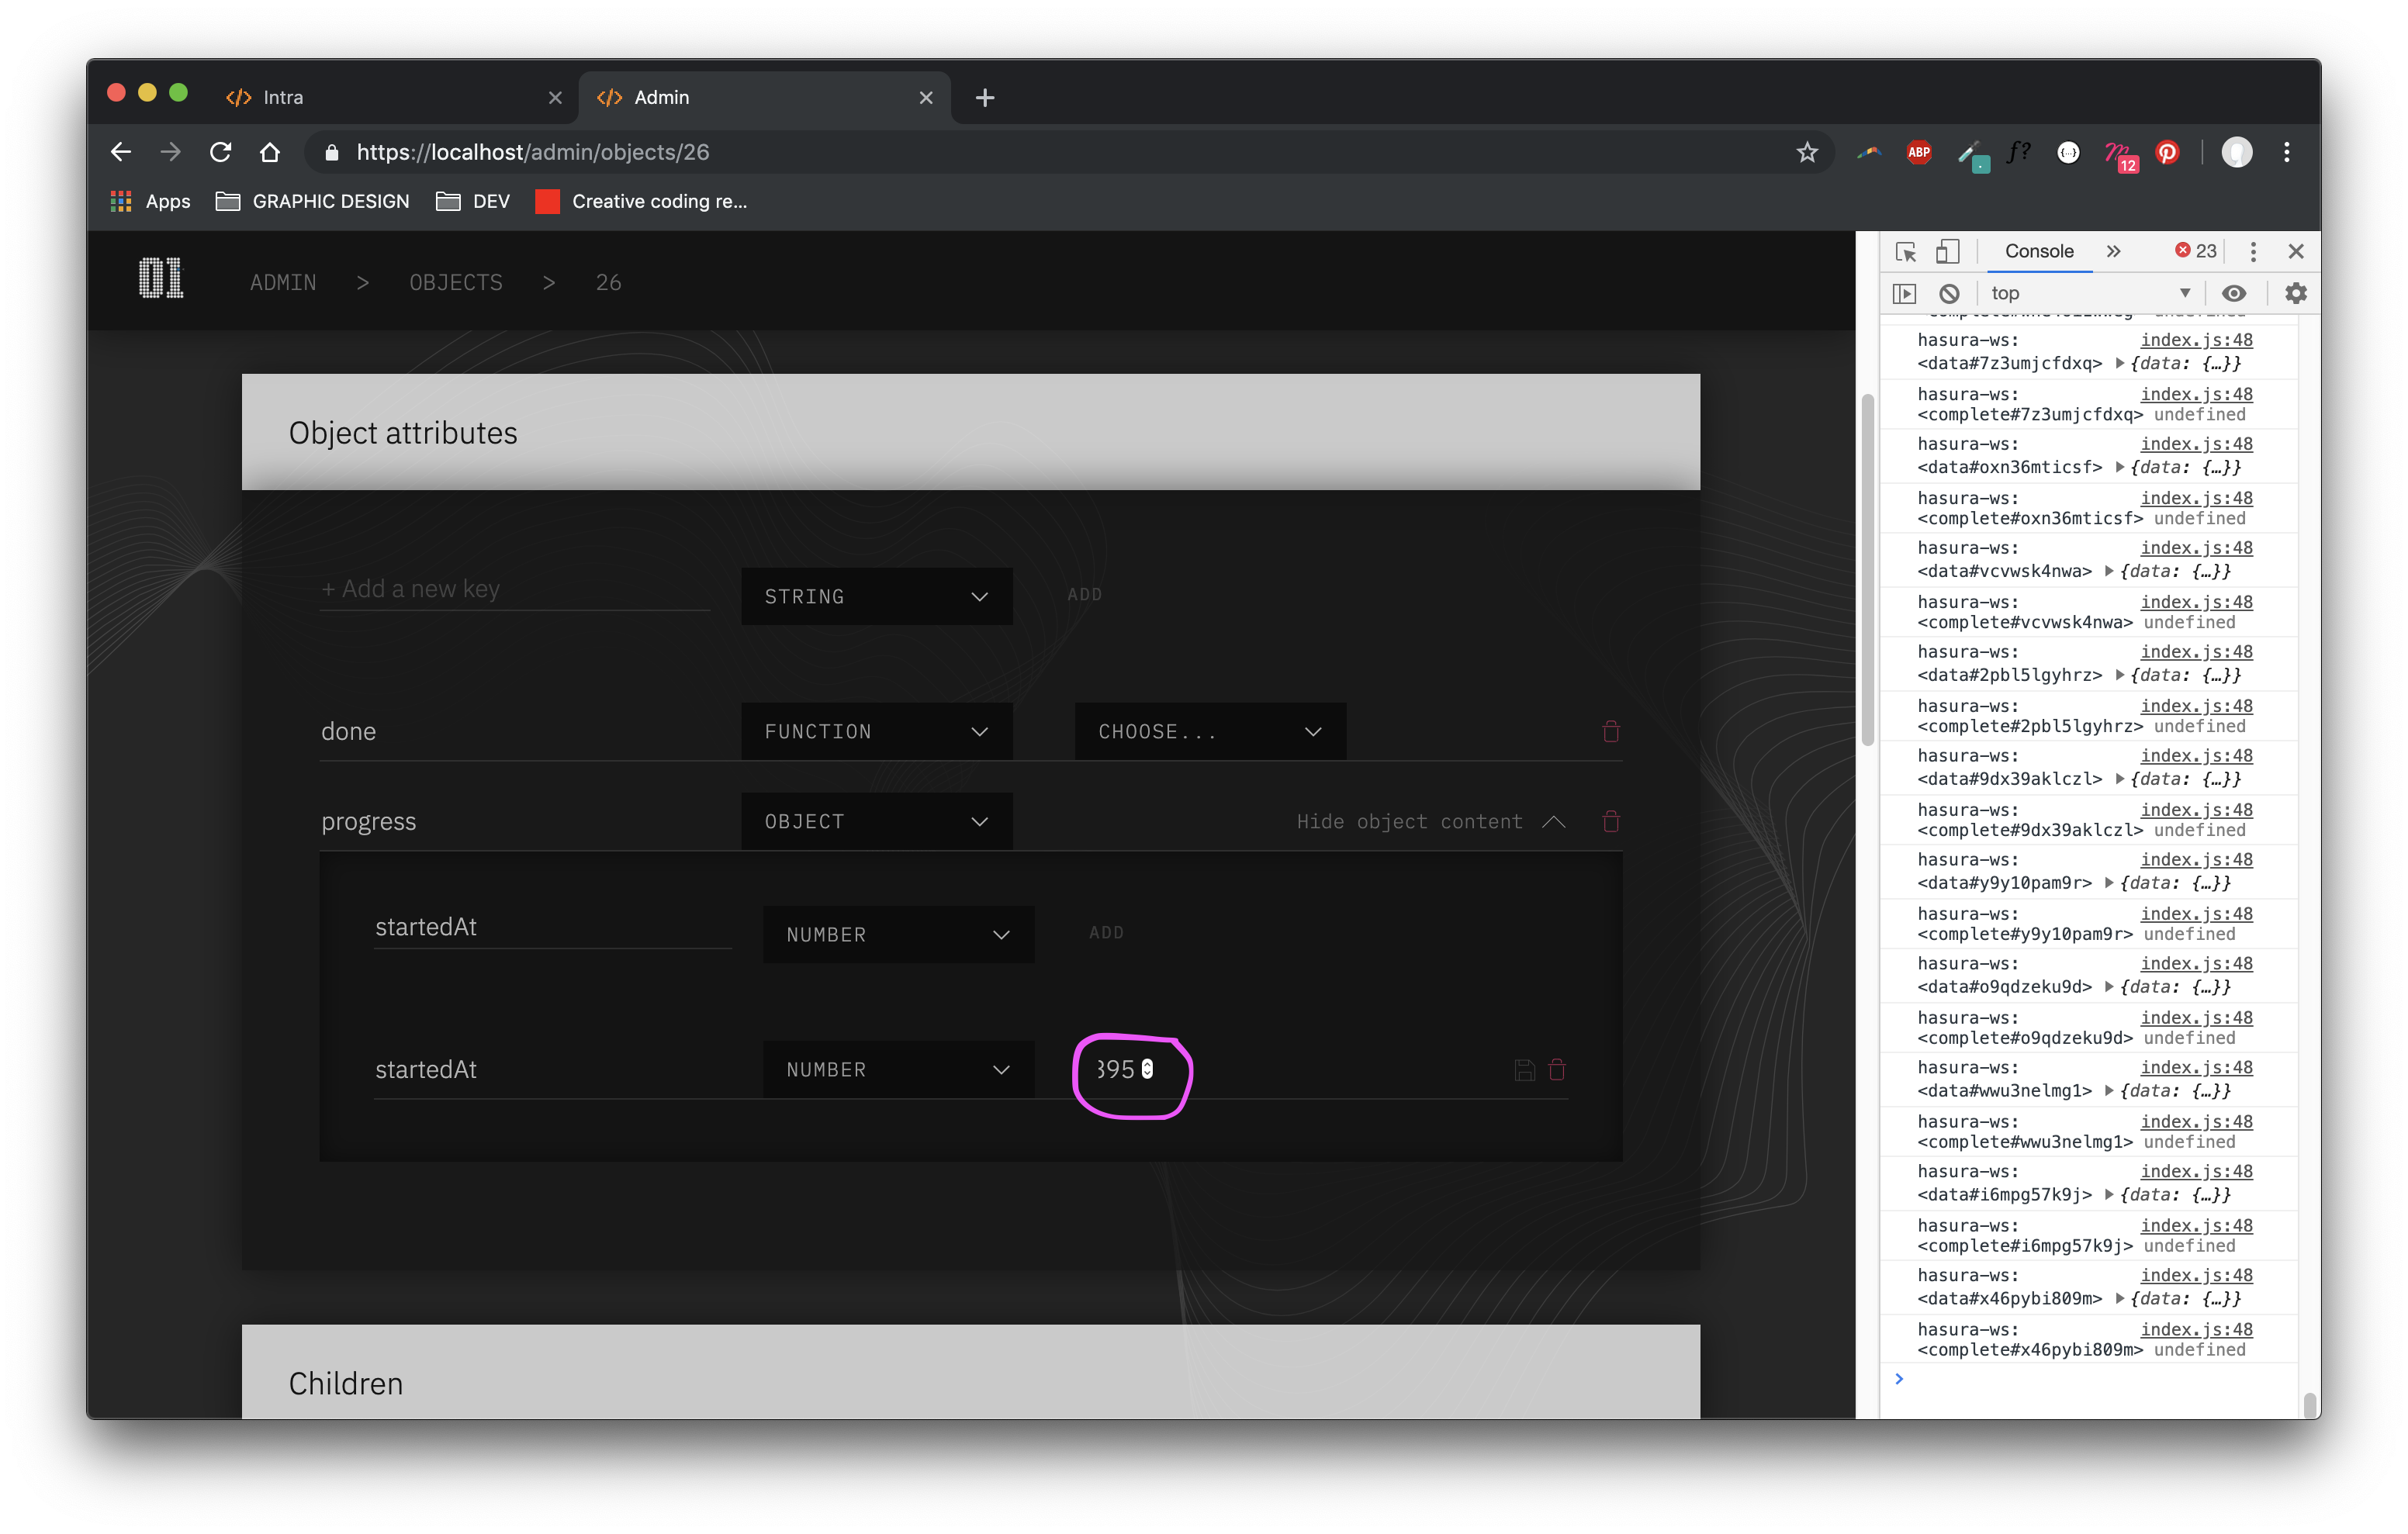Click ADD in nested startedAt row
Image resolution: width=2408 pixels, height=1534 pixels.
1106,932
